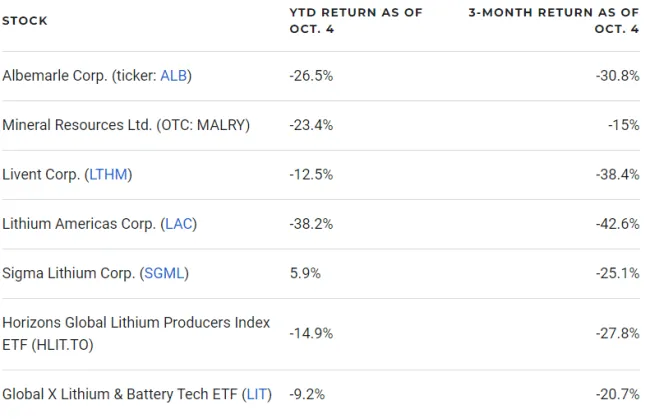Open the LIT ticker link
The height and width of the screenshot is (419, 650).
coord(255,395)
